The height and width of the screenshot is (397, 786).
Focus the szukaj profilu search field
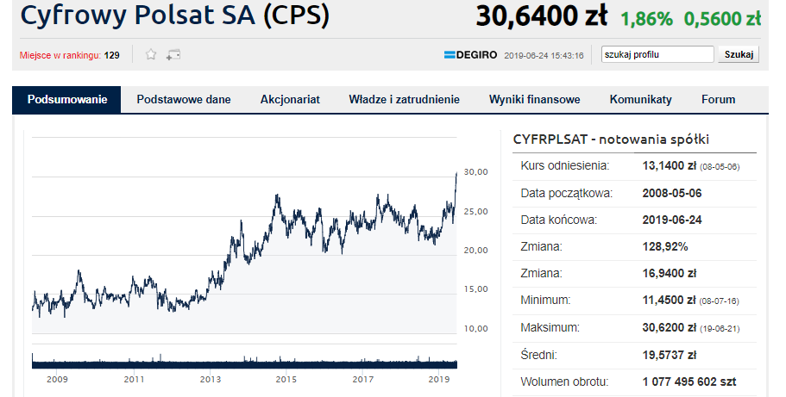pos(657,54)
